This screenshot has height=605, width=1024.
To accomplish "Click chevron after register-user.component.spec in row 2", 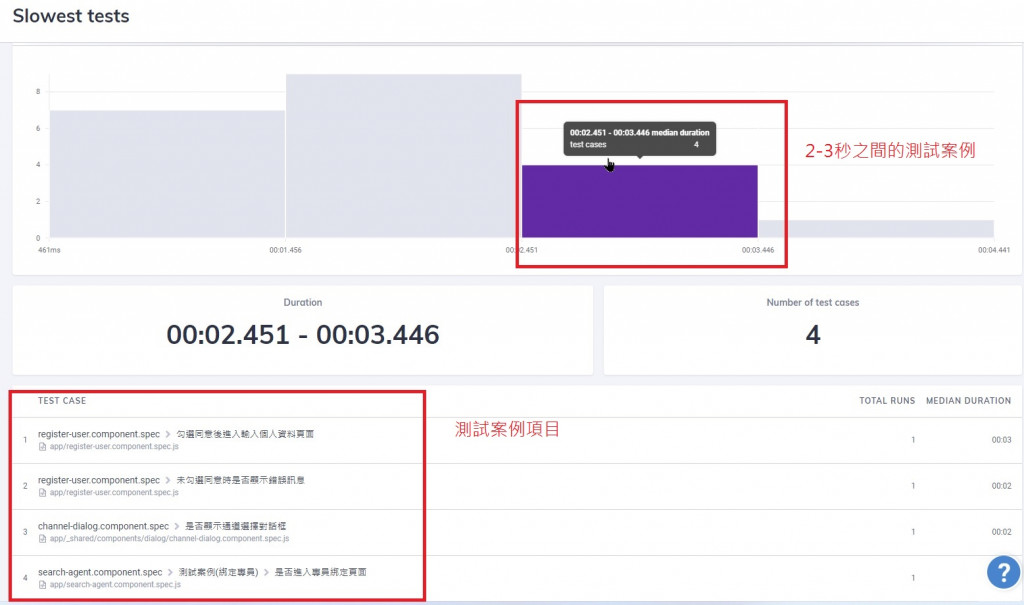I will click(168, 480).
